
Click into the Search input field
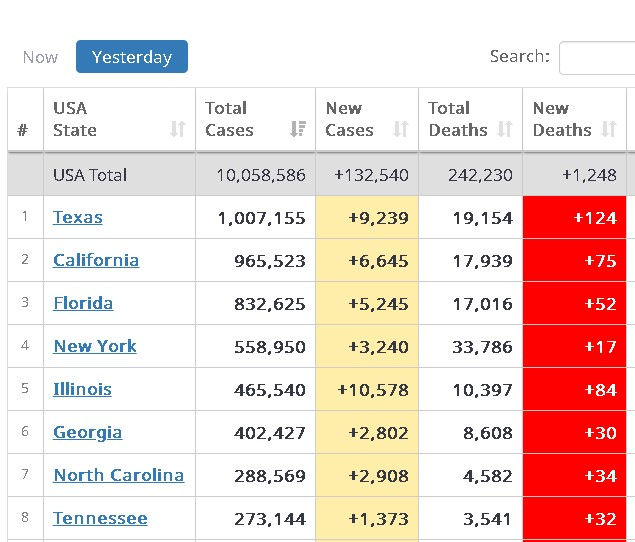[x=597, y=57]
